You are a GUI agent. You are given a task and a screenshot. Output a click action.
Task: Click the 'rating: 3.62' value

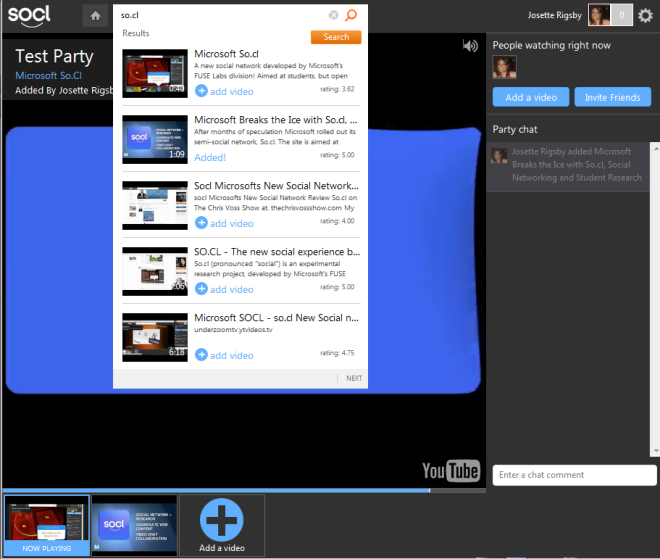click(337, 89)
